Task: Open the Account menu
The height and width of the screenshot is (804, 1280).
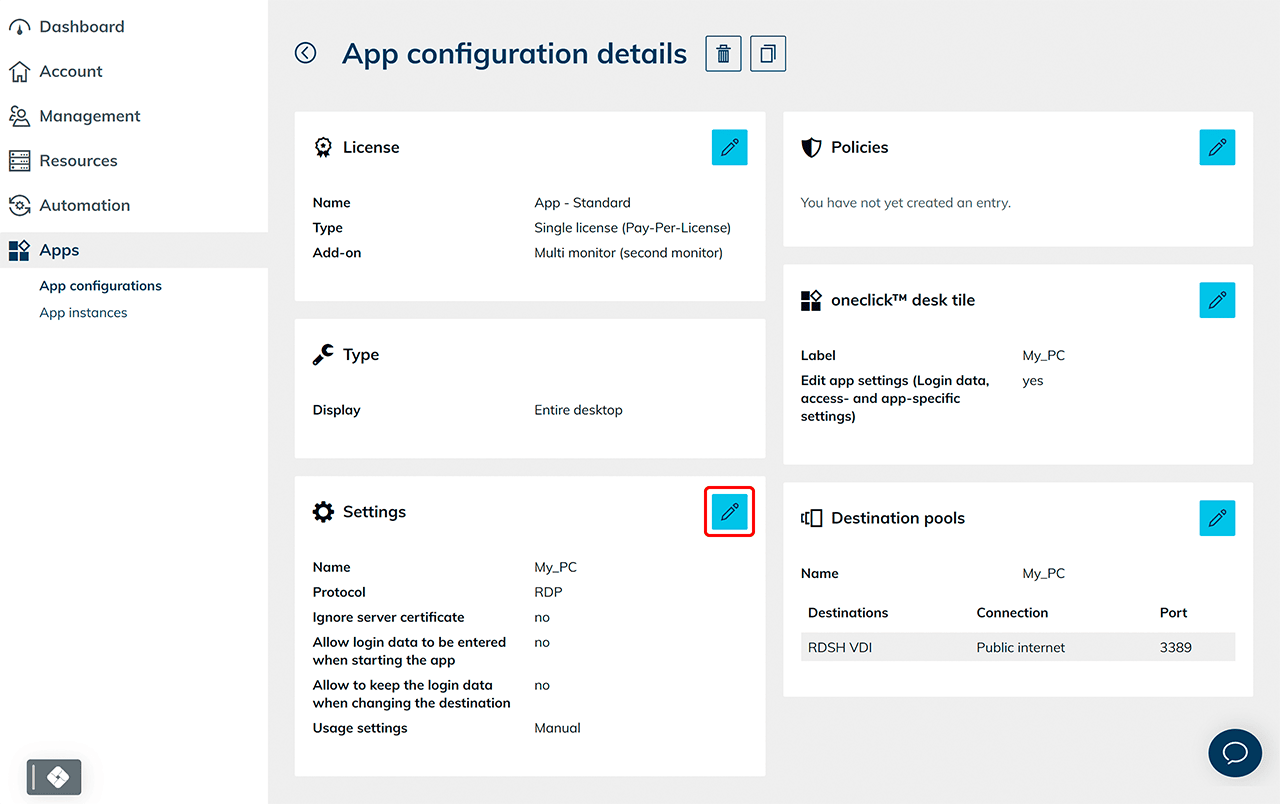Action: tap(71, 72)
